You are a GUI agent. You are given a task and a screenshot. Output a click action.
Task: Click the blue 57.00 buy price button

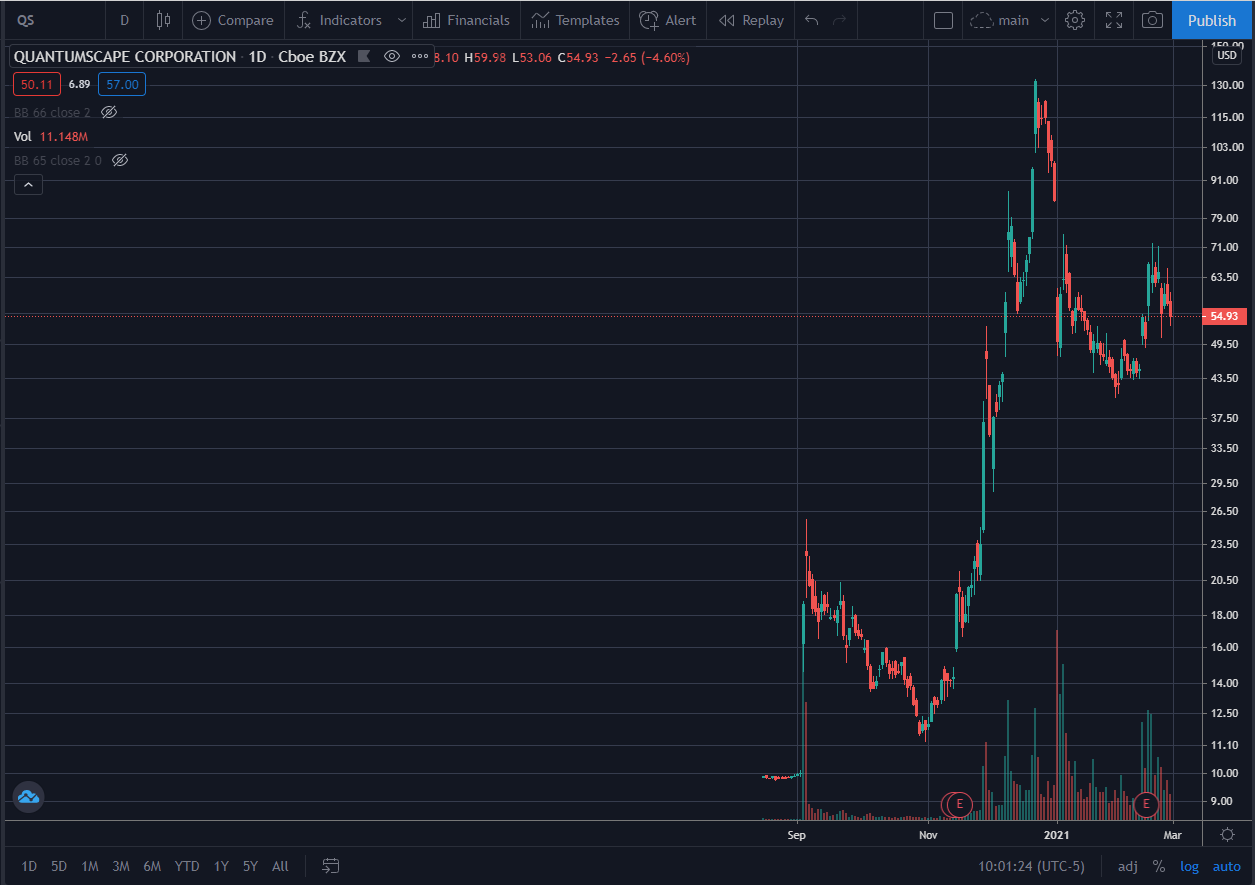(122, 85)
